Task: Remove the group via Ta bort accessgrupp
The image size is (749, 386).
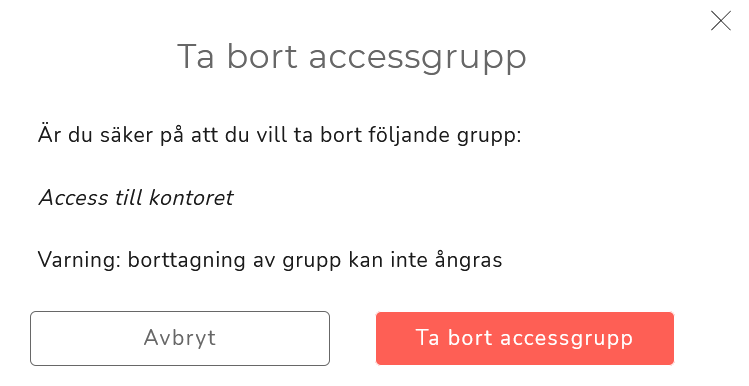Action: (524, 338)
